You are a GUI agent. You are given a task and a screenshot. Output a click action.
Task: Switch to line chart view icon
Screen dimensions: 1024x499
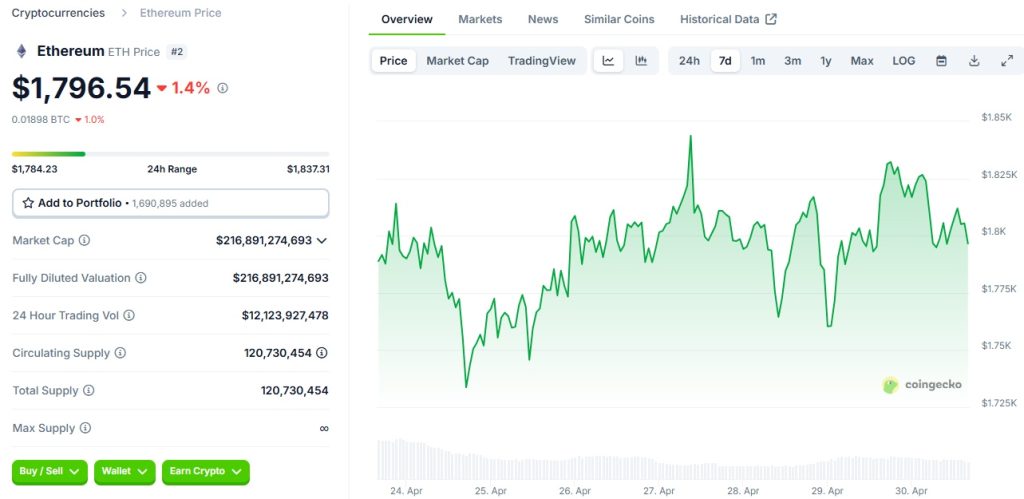point(608,61)
